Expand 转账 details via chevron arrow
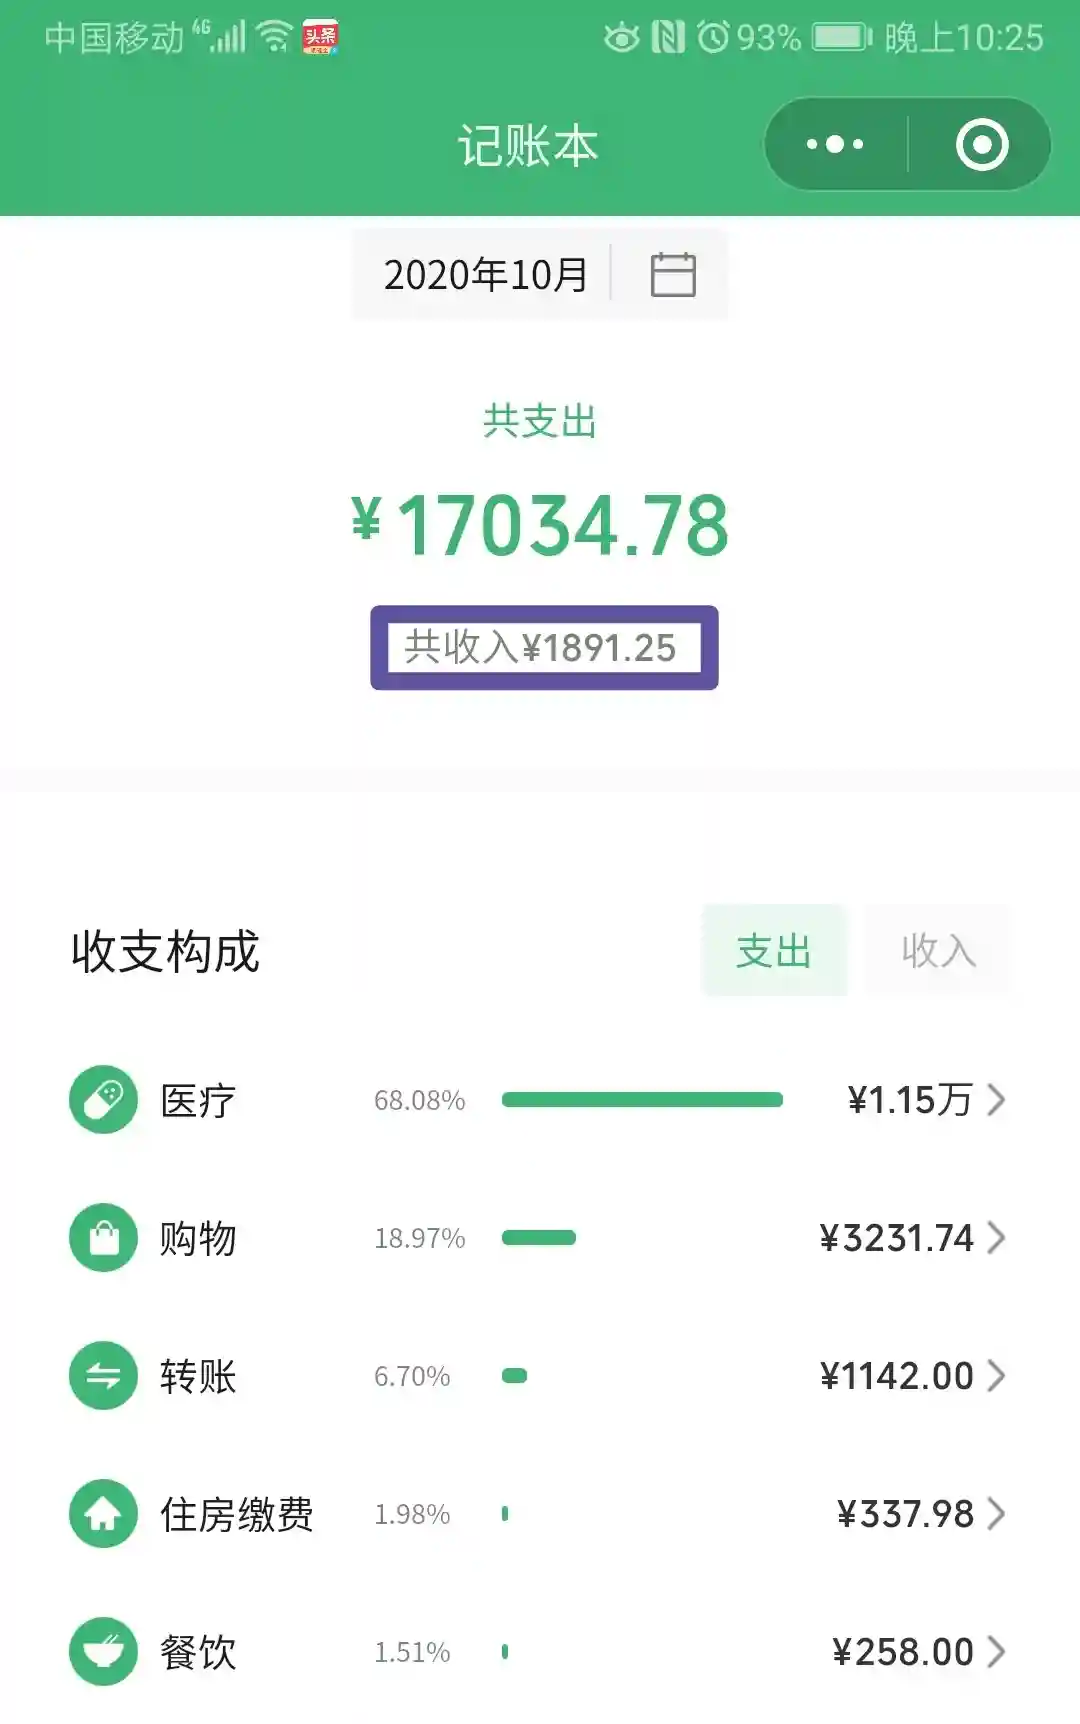 coord(996,1376)
